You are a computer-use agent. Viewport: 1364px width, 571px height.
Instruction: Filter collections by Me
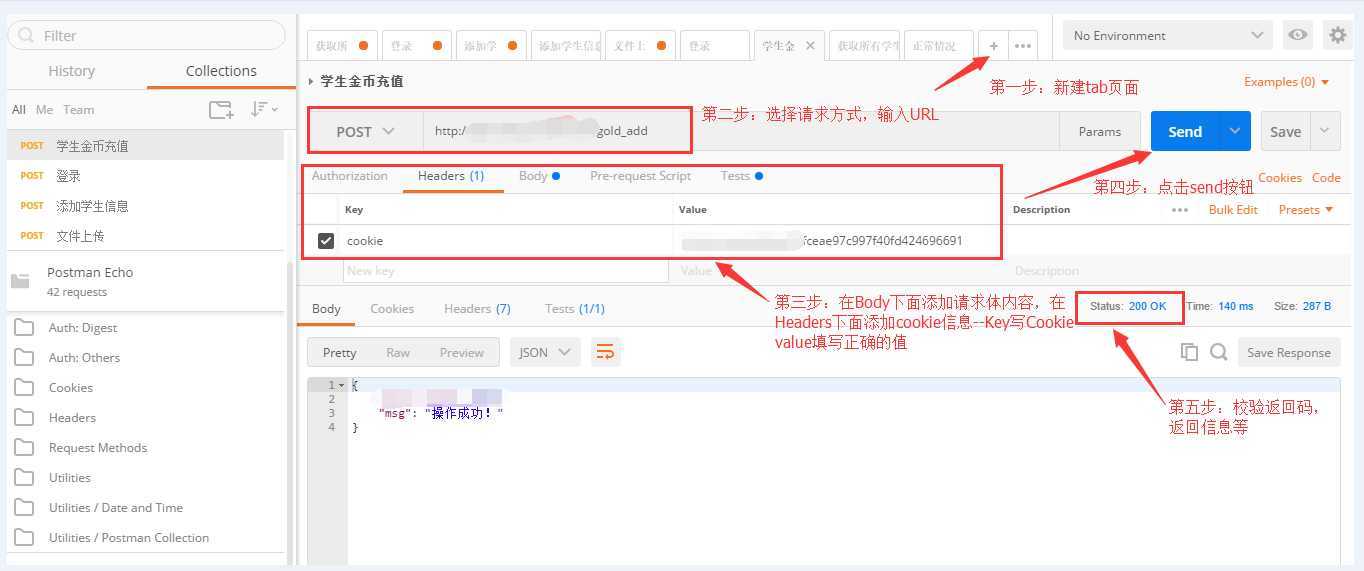pos(44,110)
